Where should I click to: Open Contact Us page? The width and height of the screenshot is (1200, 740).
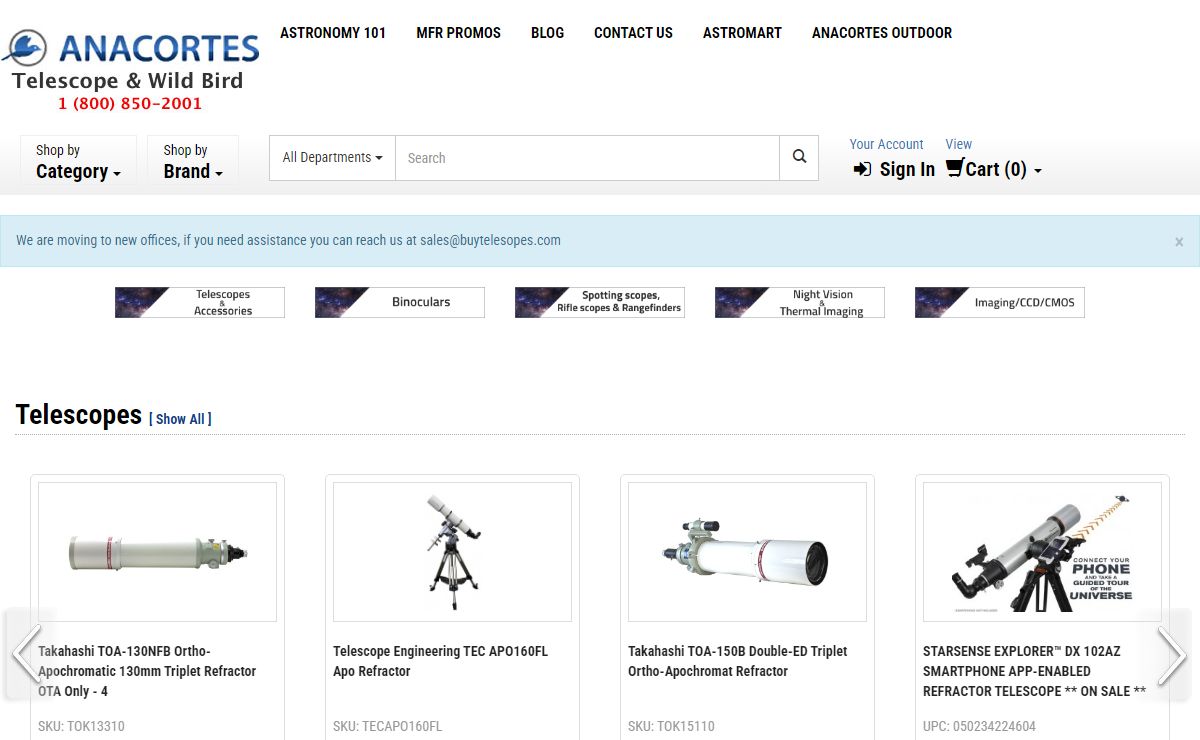tap(633, 33)
